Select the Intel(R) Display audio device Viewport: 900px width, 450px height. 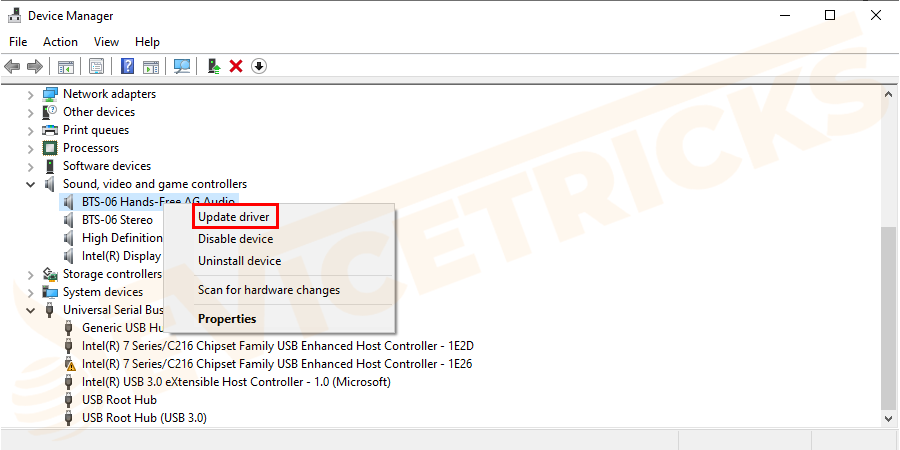coord(122,256)
